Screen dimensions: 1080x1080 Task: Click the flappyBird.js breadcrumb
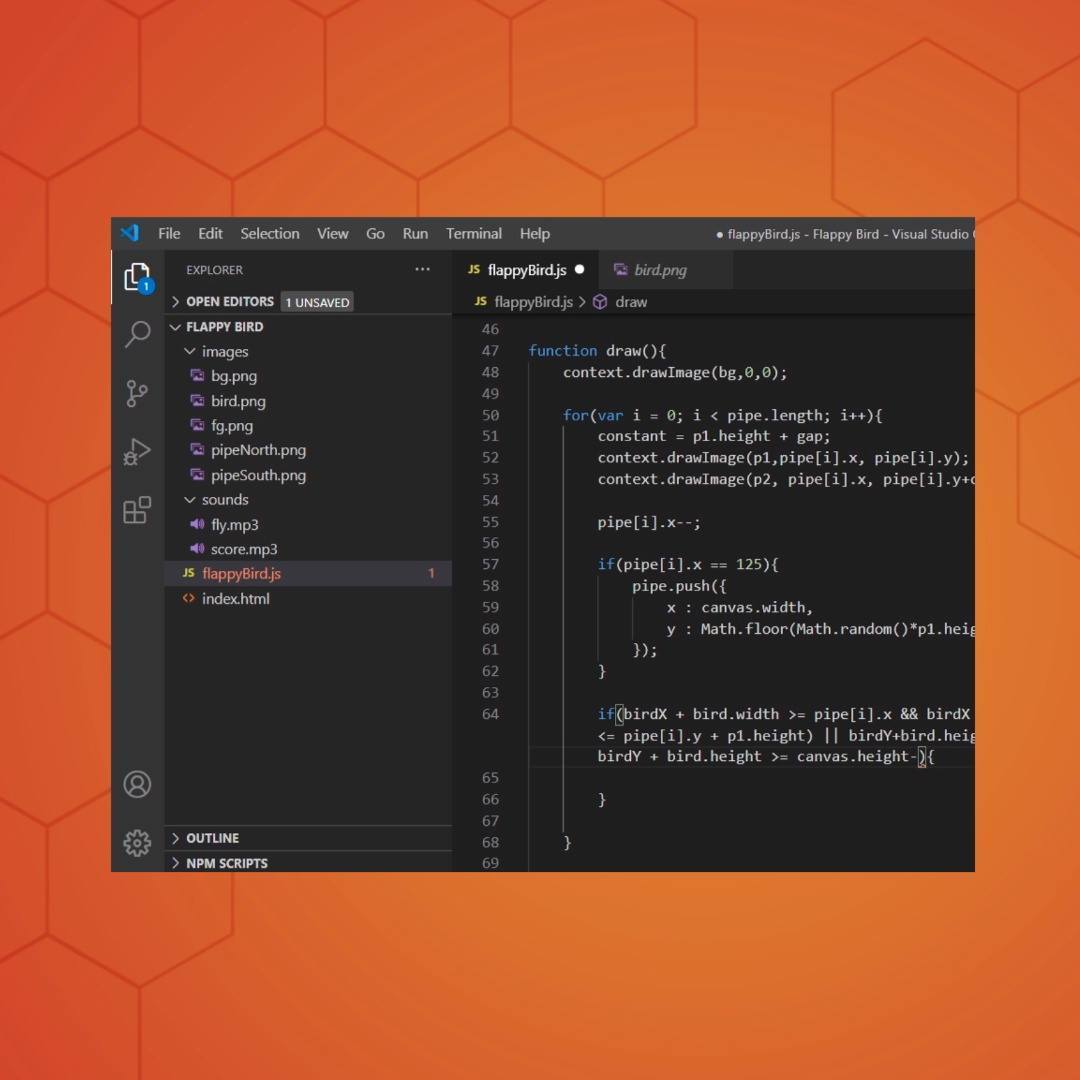point(533,302)
